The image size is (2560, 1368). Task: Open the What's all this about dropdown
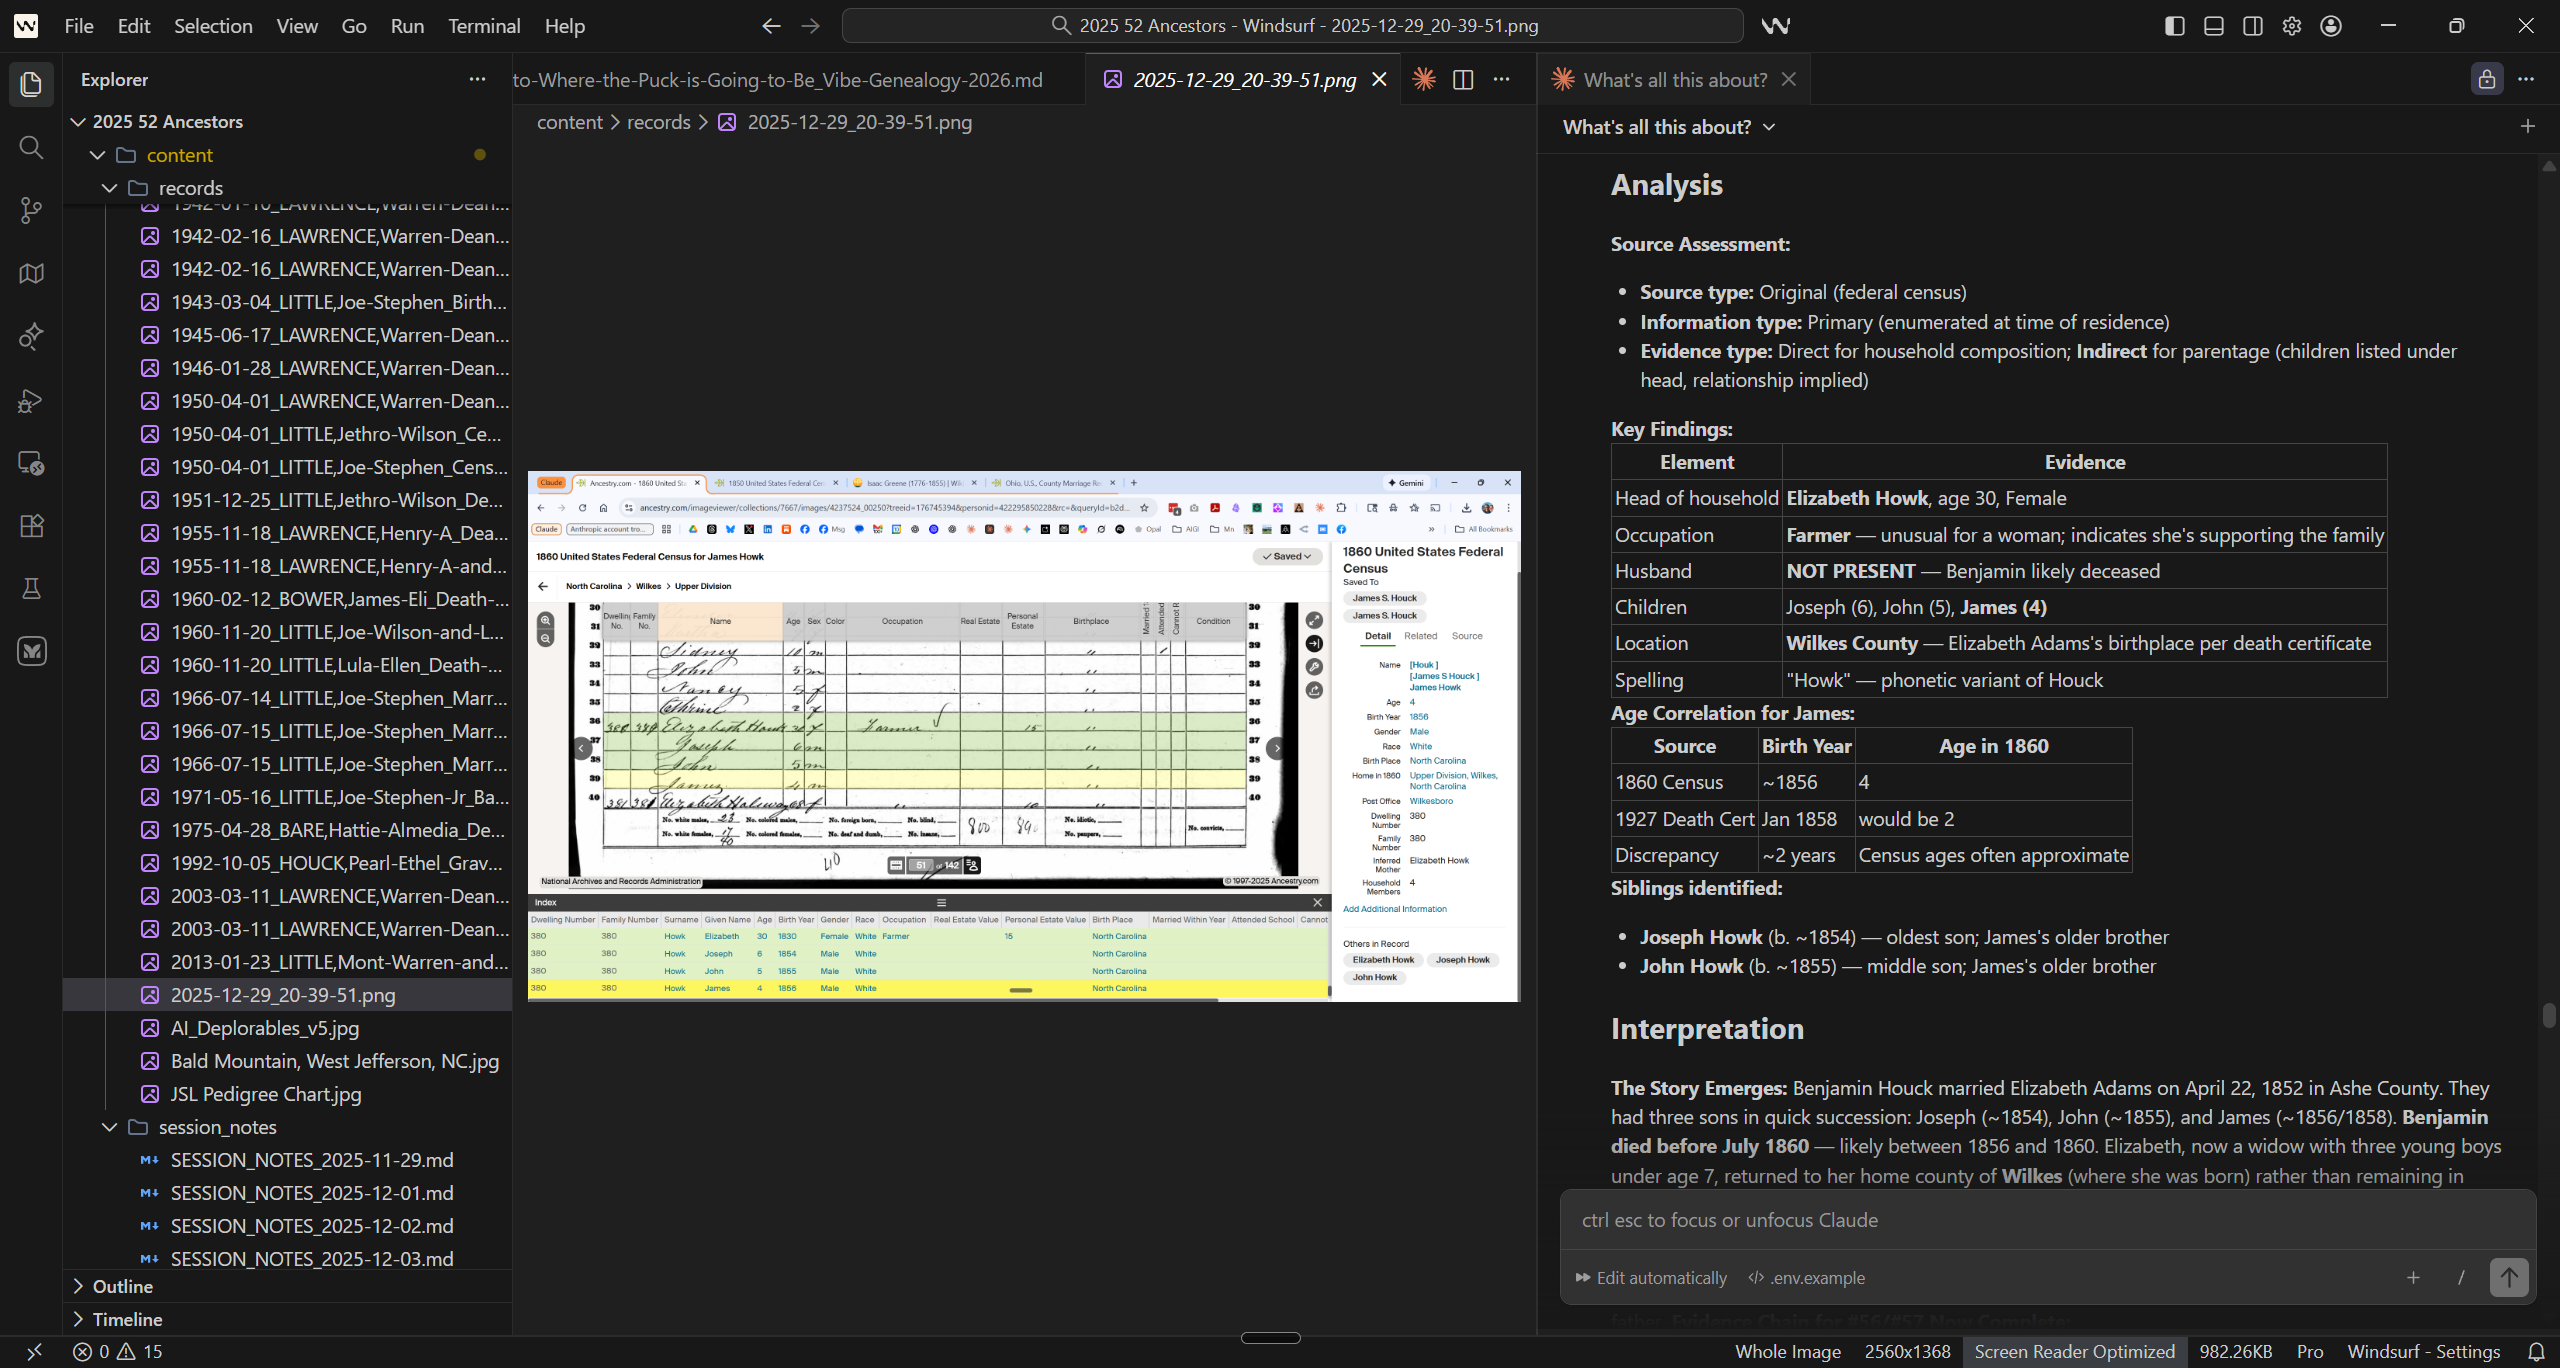pos(1668,127)
